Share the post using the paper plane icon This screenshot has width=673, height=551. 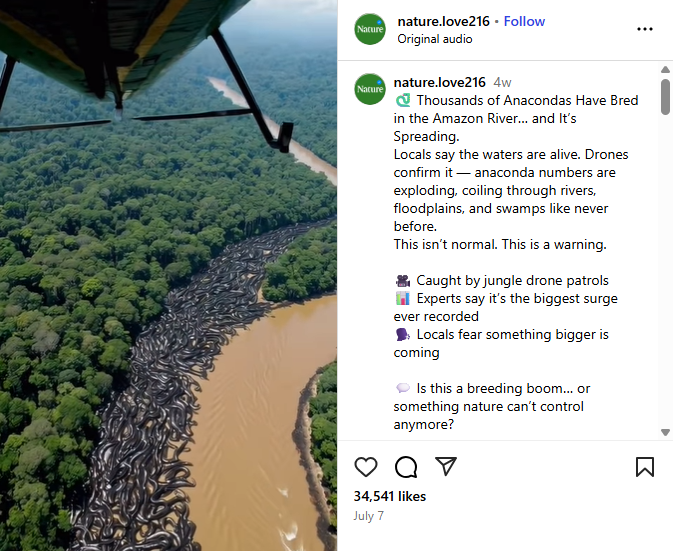pyautogui.click(x=446, y=467)
